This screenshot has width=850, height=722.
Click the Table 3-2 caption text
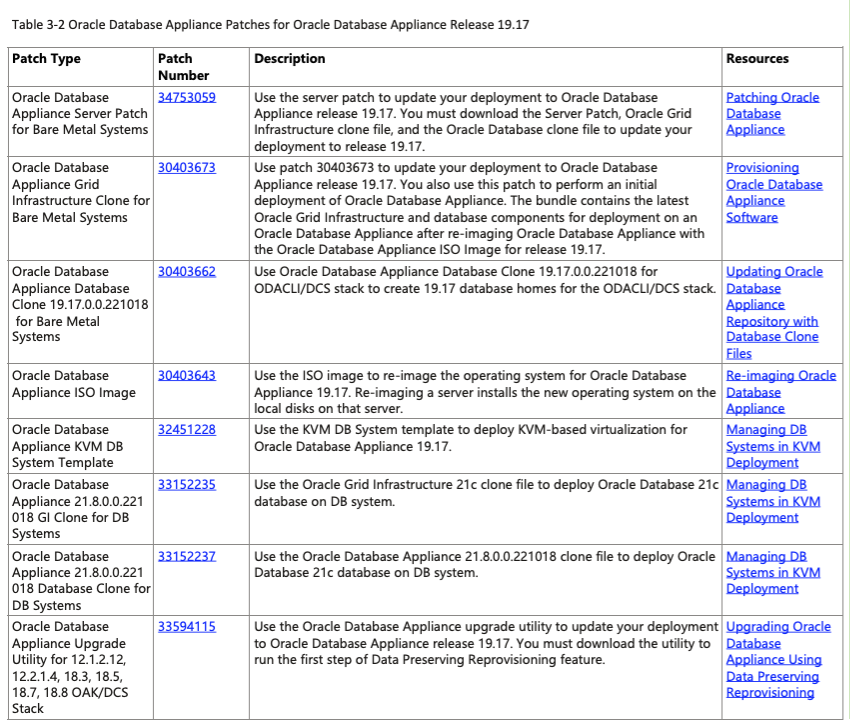(271, 24)
